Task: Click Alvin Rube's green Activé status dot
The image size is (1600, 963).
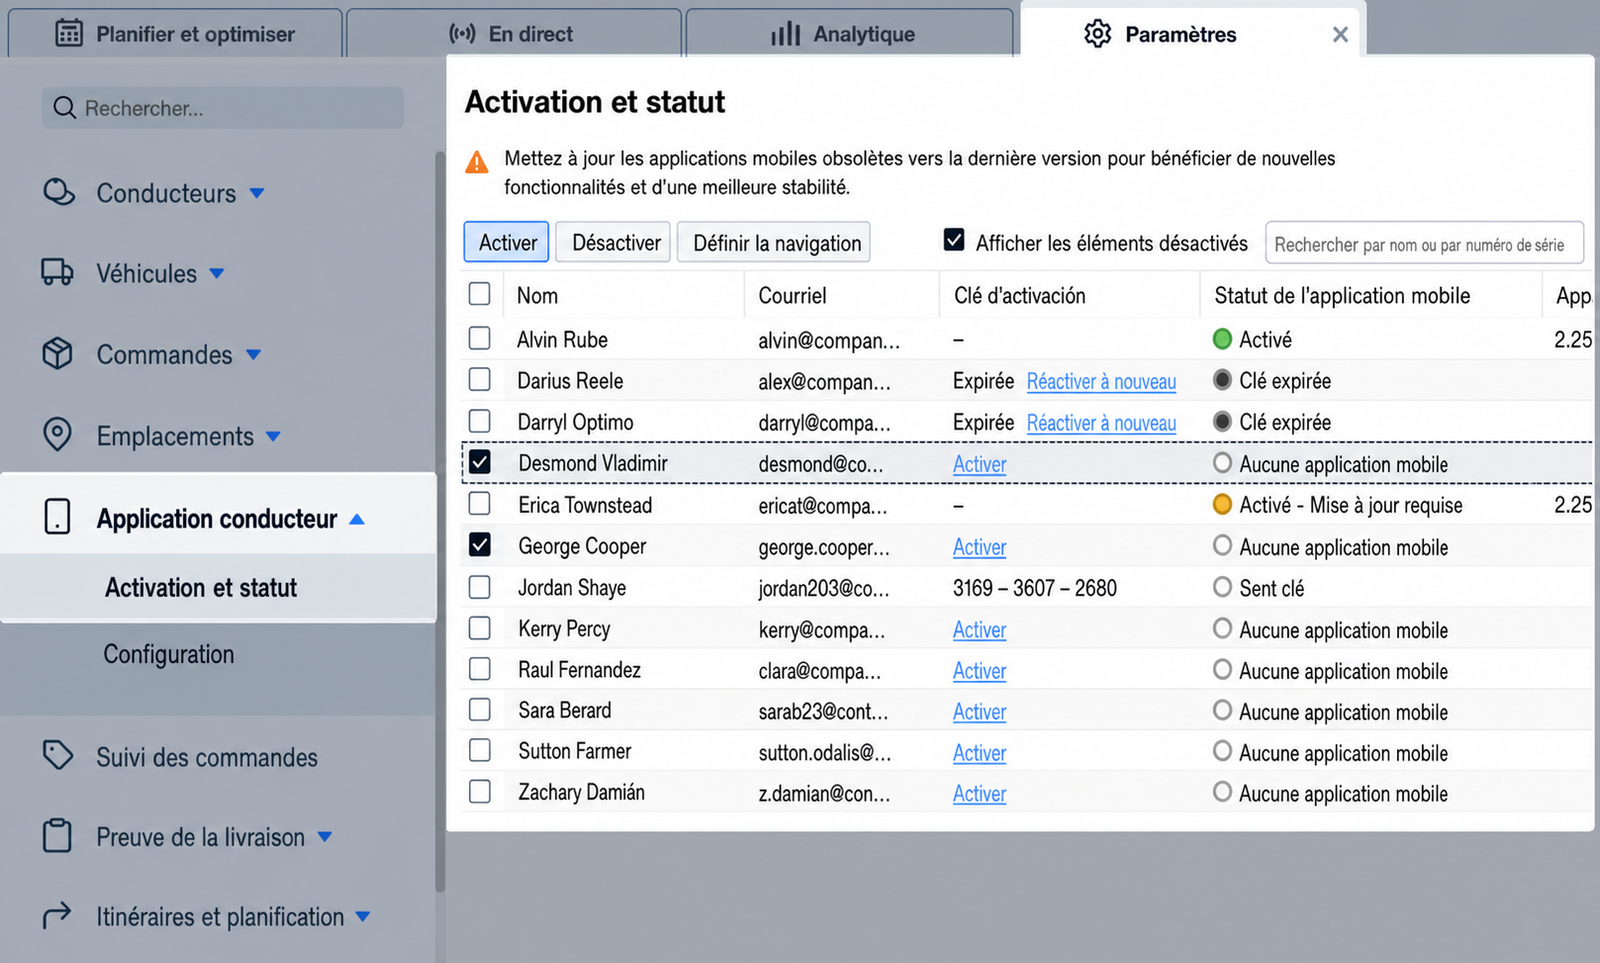Action: point(1222,339)
